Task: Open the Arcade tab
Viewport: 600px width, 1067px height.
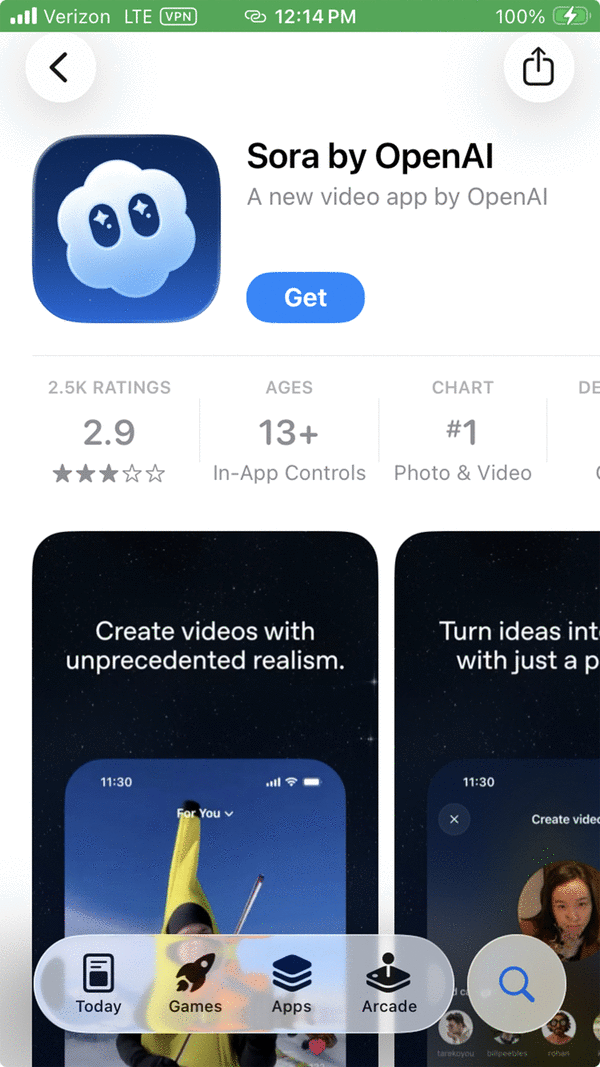Action: click(x=389, y=983)
